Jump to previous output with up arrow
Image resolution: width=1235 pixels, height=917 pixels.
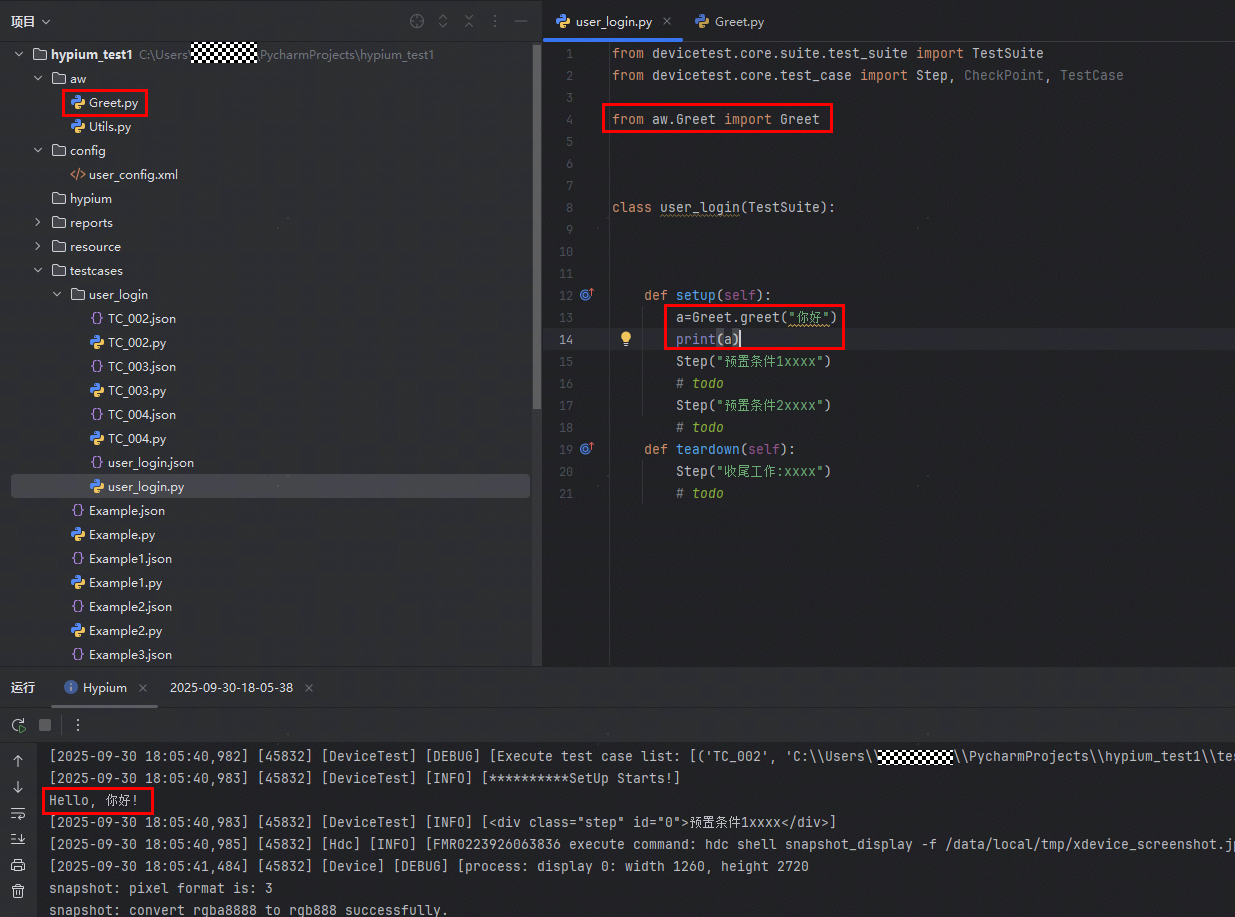click(x=18, y=761)
